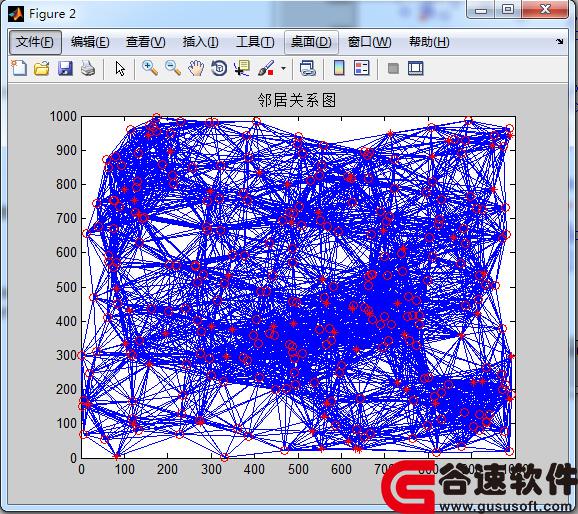Click the x-axis label 300
This screenshot has height=514, width=578.
[x=211, y=469]
